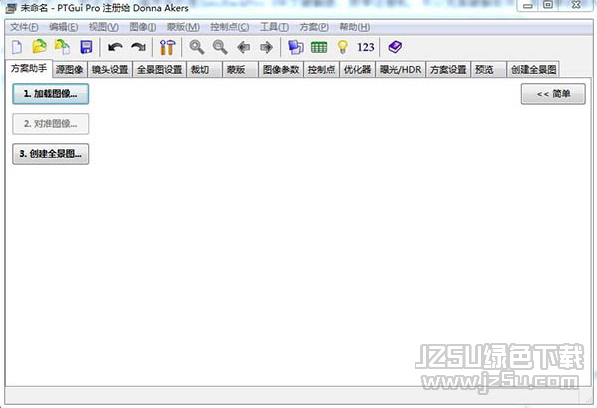Screen dimensions: 597x408
Task: Open options via the tools icon
Action: coord(167,47)
